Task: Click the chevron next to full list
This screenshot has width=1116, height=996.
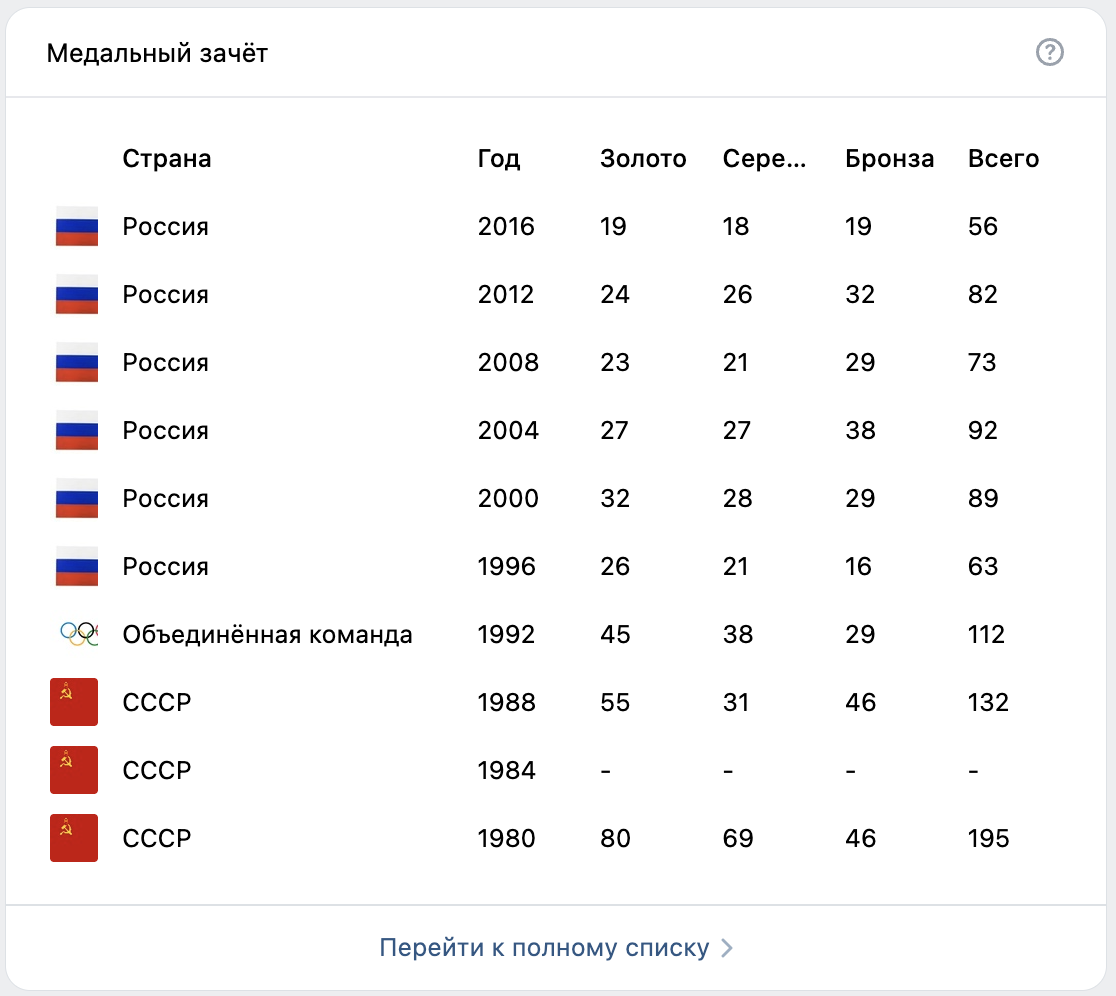Action: coord(727,948)
